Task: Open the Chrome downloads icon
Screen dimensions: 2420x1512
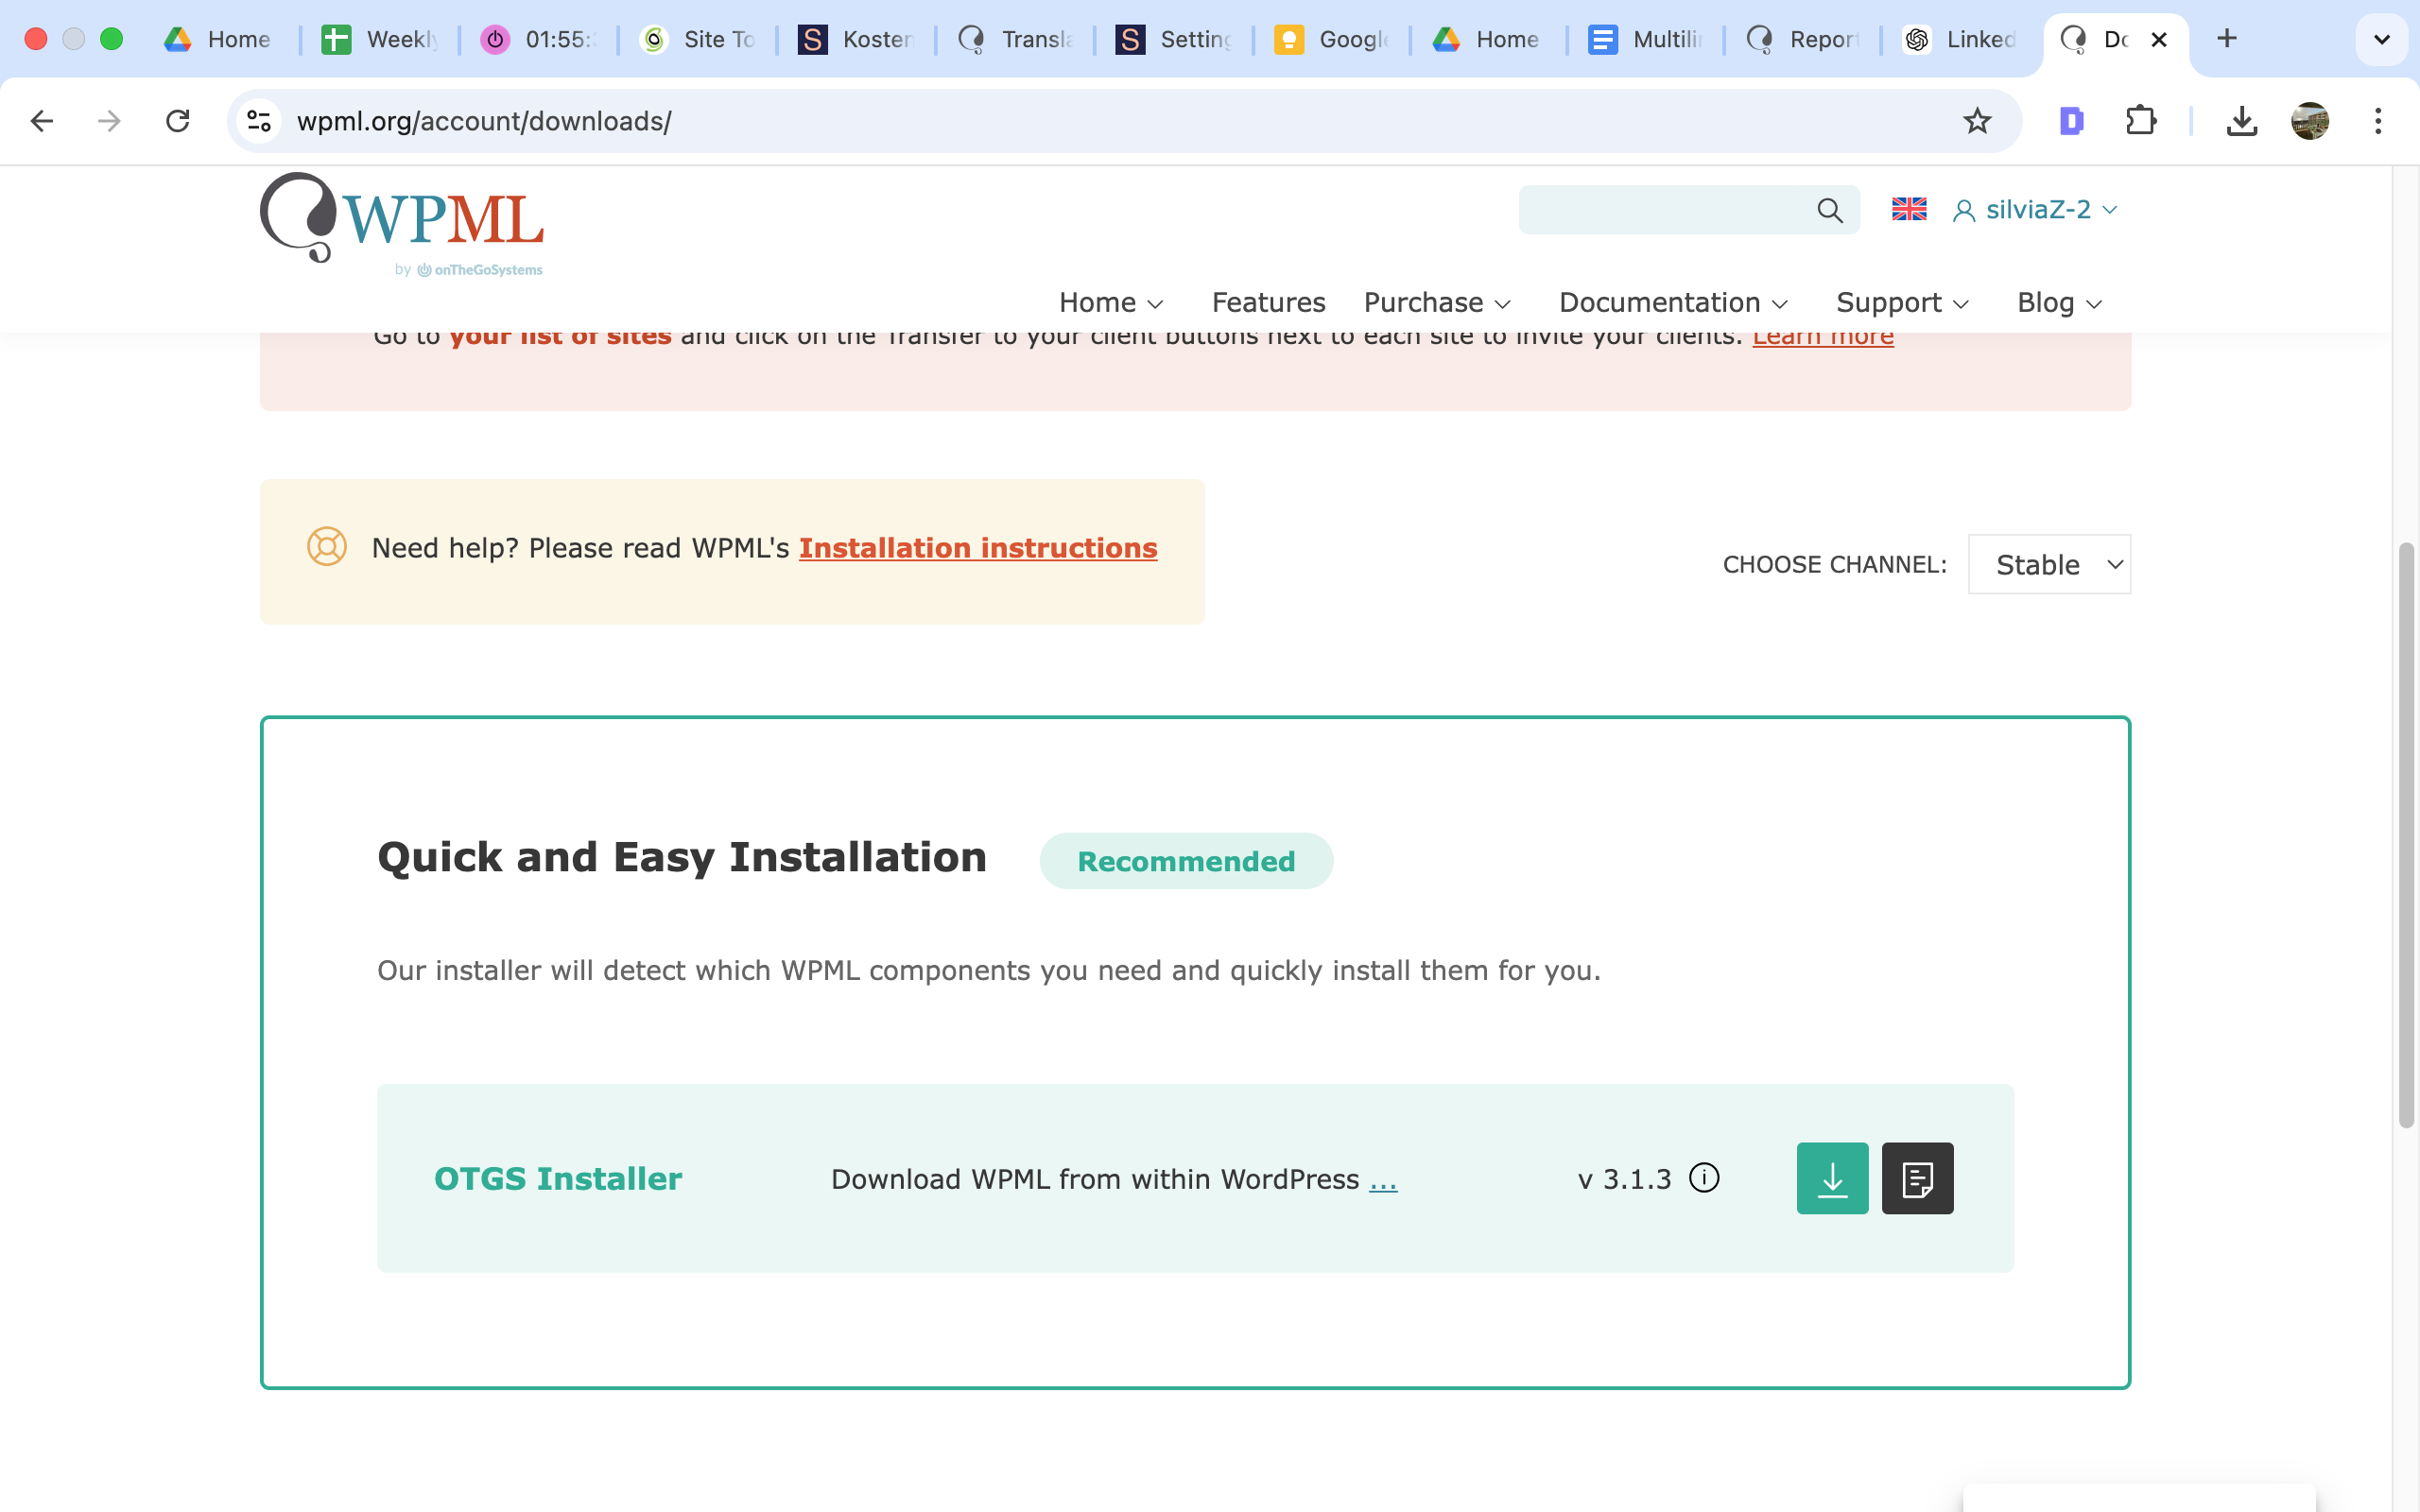Action: (x=2242, y=121)
